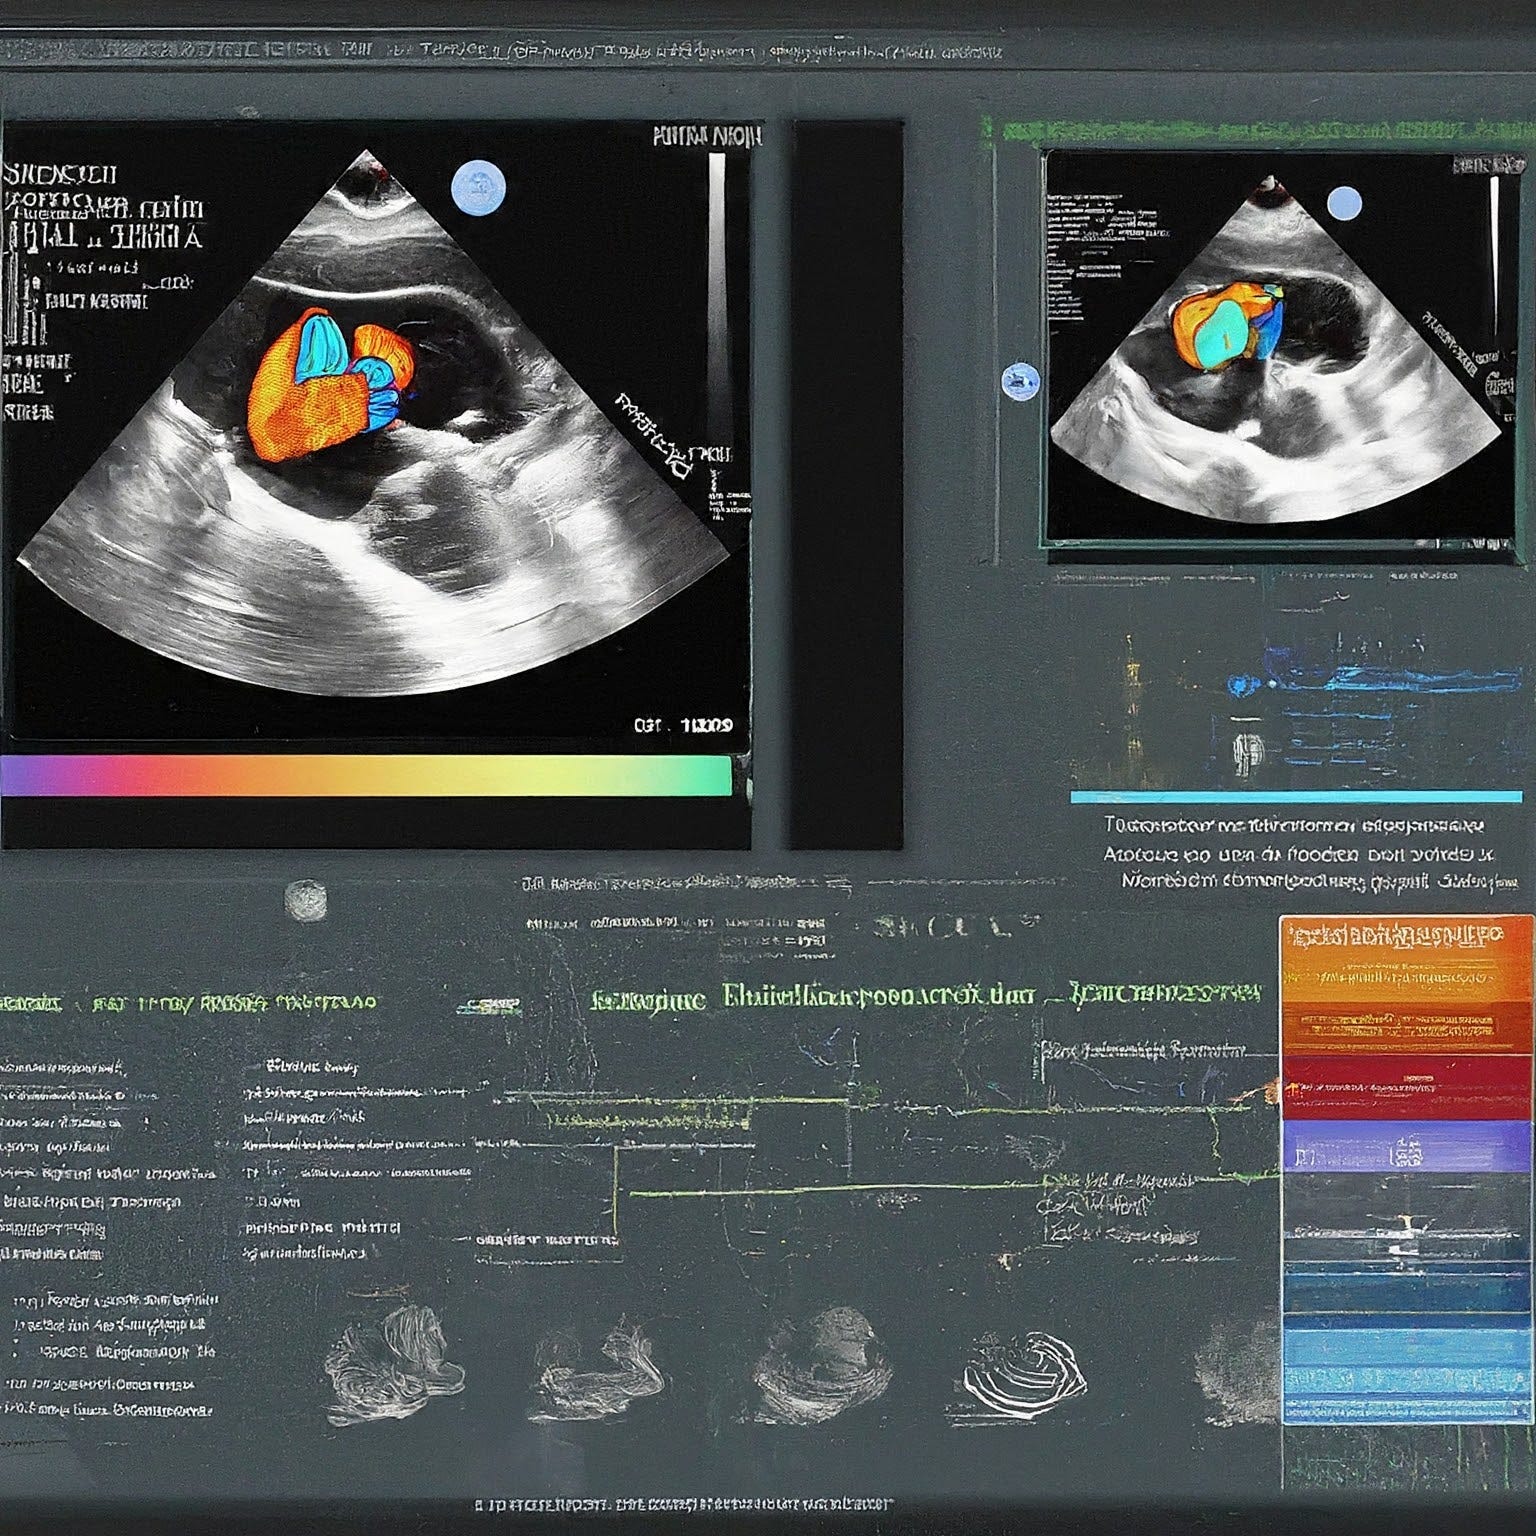The height and width of the screenshot is (1536, 1536).
Task: Select the small ultrasound scan in right panel
Action: point(1278,348)
